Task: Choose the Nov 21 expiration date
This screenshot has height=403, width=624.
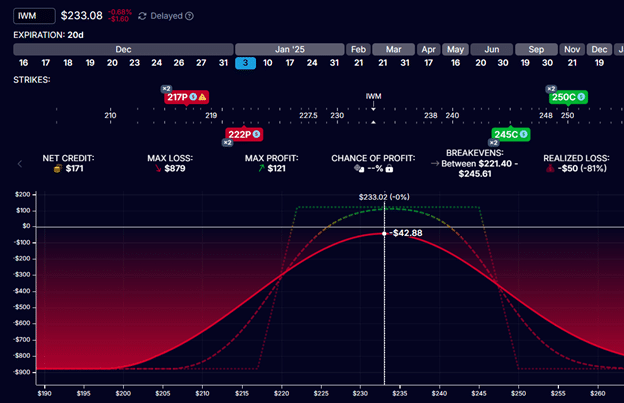Action: coord(572,63)
